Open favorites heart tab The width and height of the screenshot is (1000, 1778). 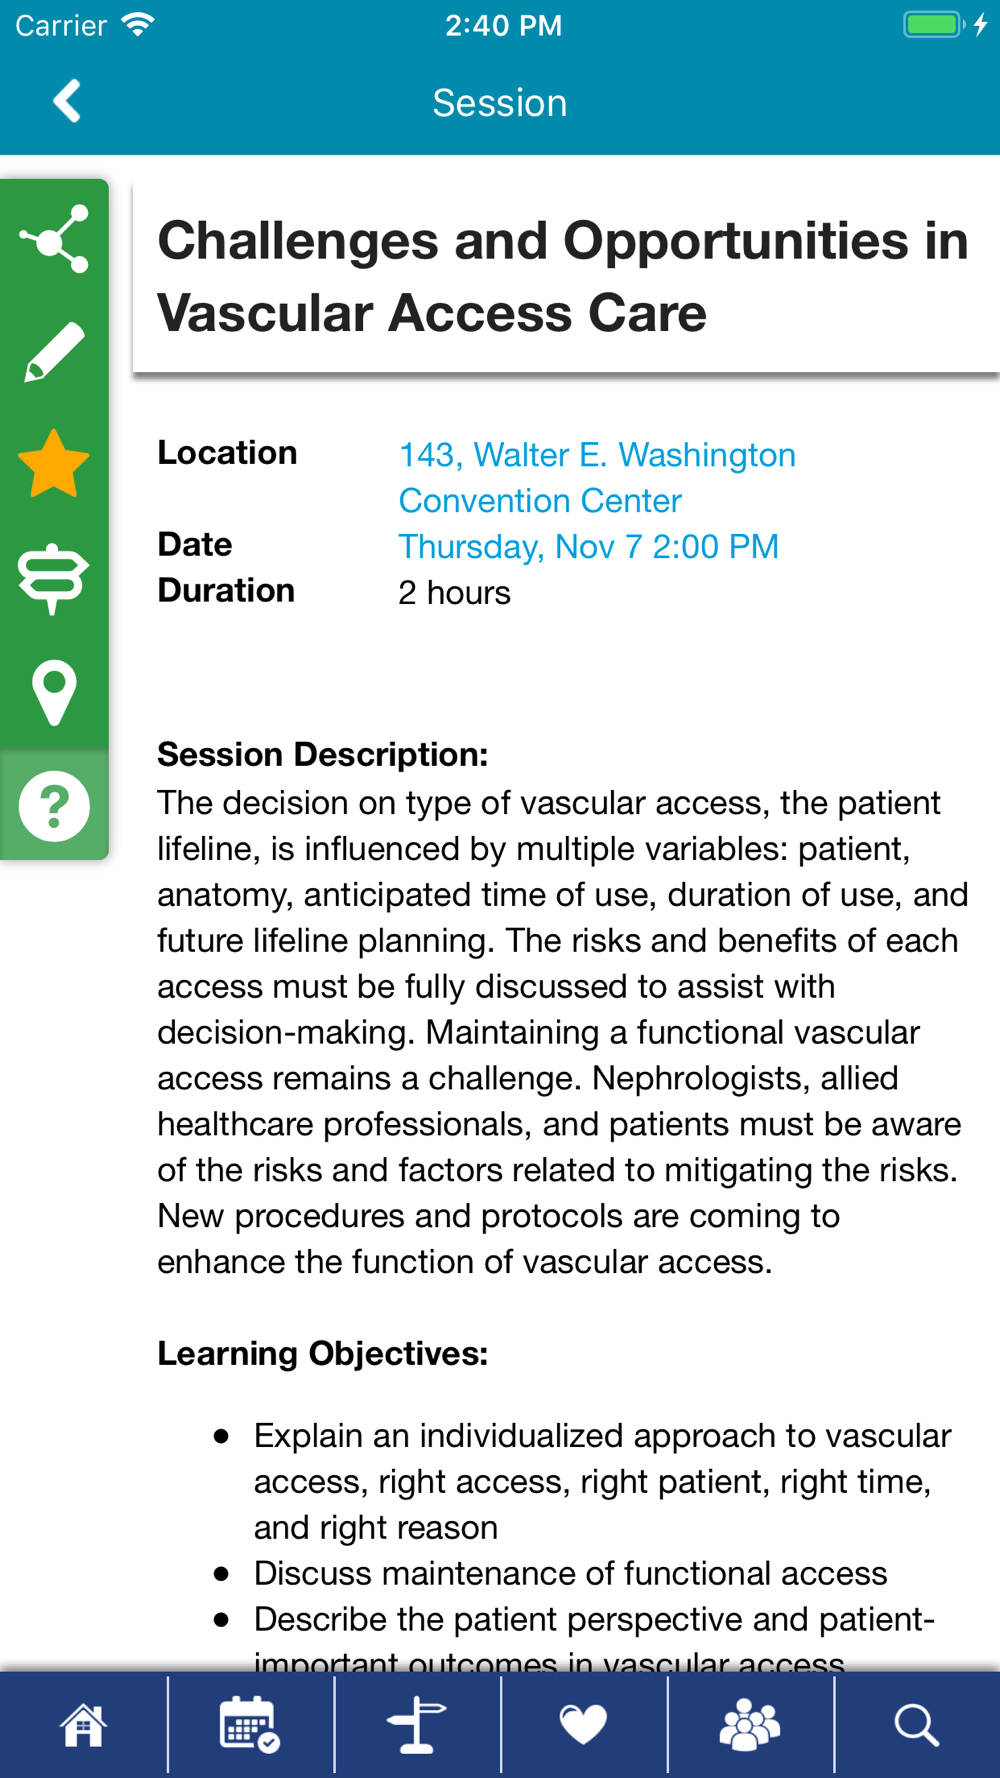click(x=583, y=1725)
